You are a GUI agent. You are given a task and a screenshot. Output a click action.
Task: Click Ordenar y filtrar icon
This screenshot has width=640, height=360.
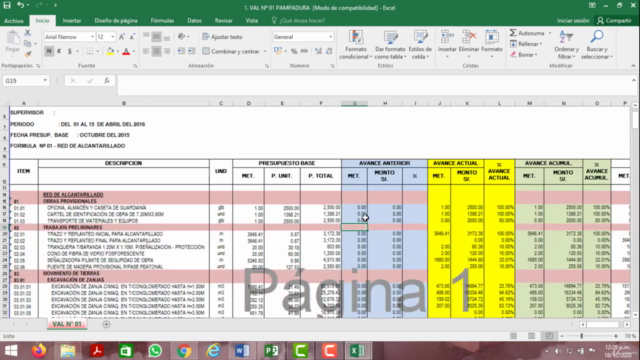pos(566,37)
